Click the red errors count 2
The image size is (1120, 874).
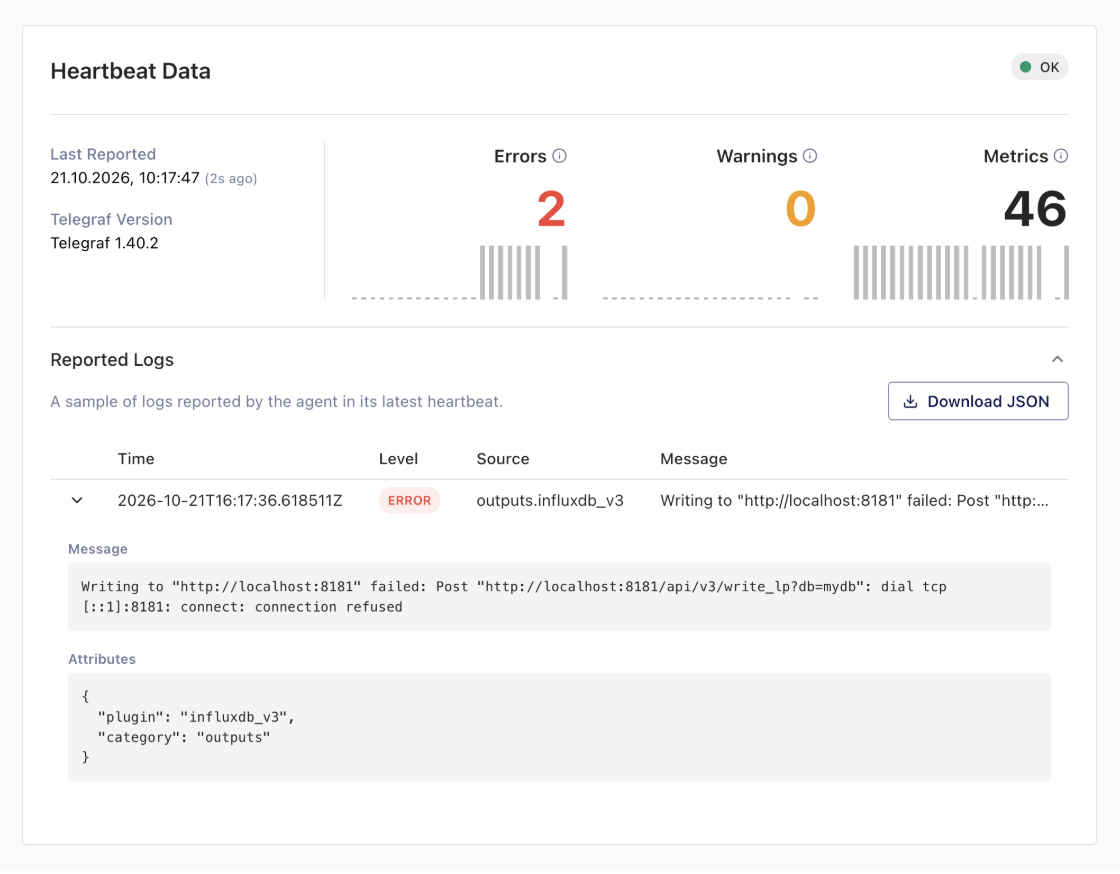(551, 209)
